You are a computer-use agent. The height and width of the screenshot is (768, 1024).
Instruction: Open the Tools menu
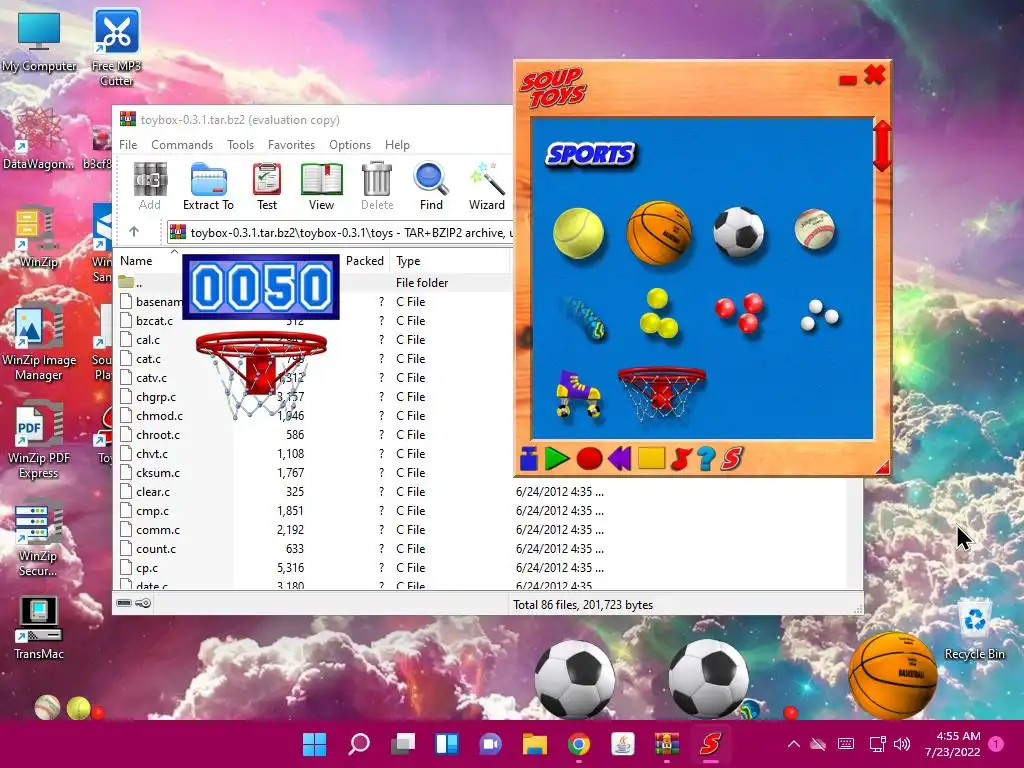240,145
